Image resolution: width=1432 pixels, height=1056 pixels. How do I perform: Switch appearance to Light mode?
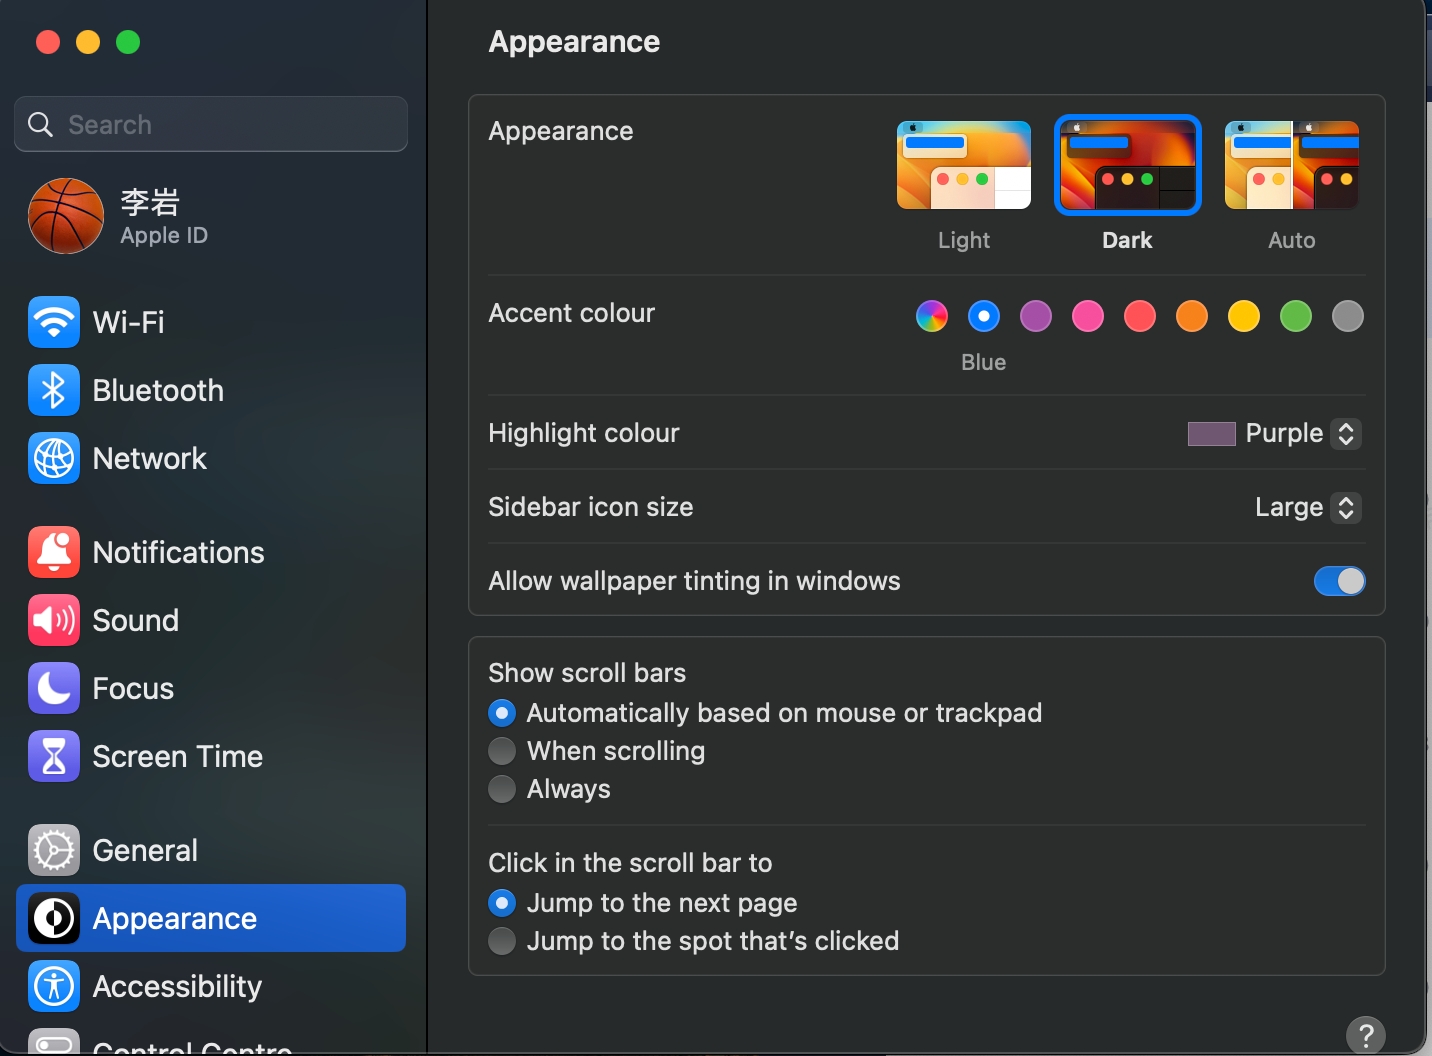[x=963, y=165]
